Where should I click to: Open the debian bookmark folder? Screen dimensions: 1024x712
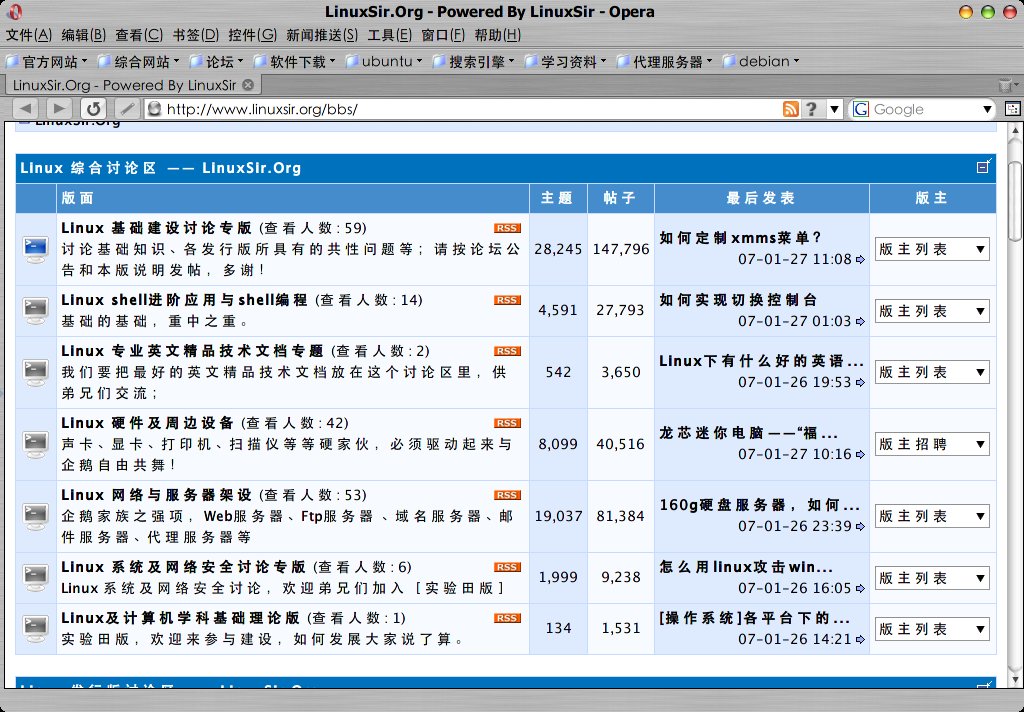[x=761, y=61]
